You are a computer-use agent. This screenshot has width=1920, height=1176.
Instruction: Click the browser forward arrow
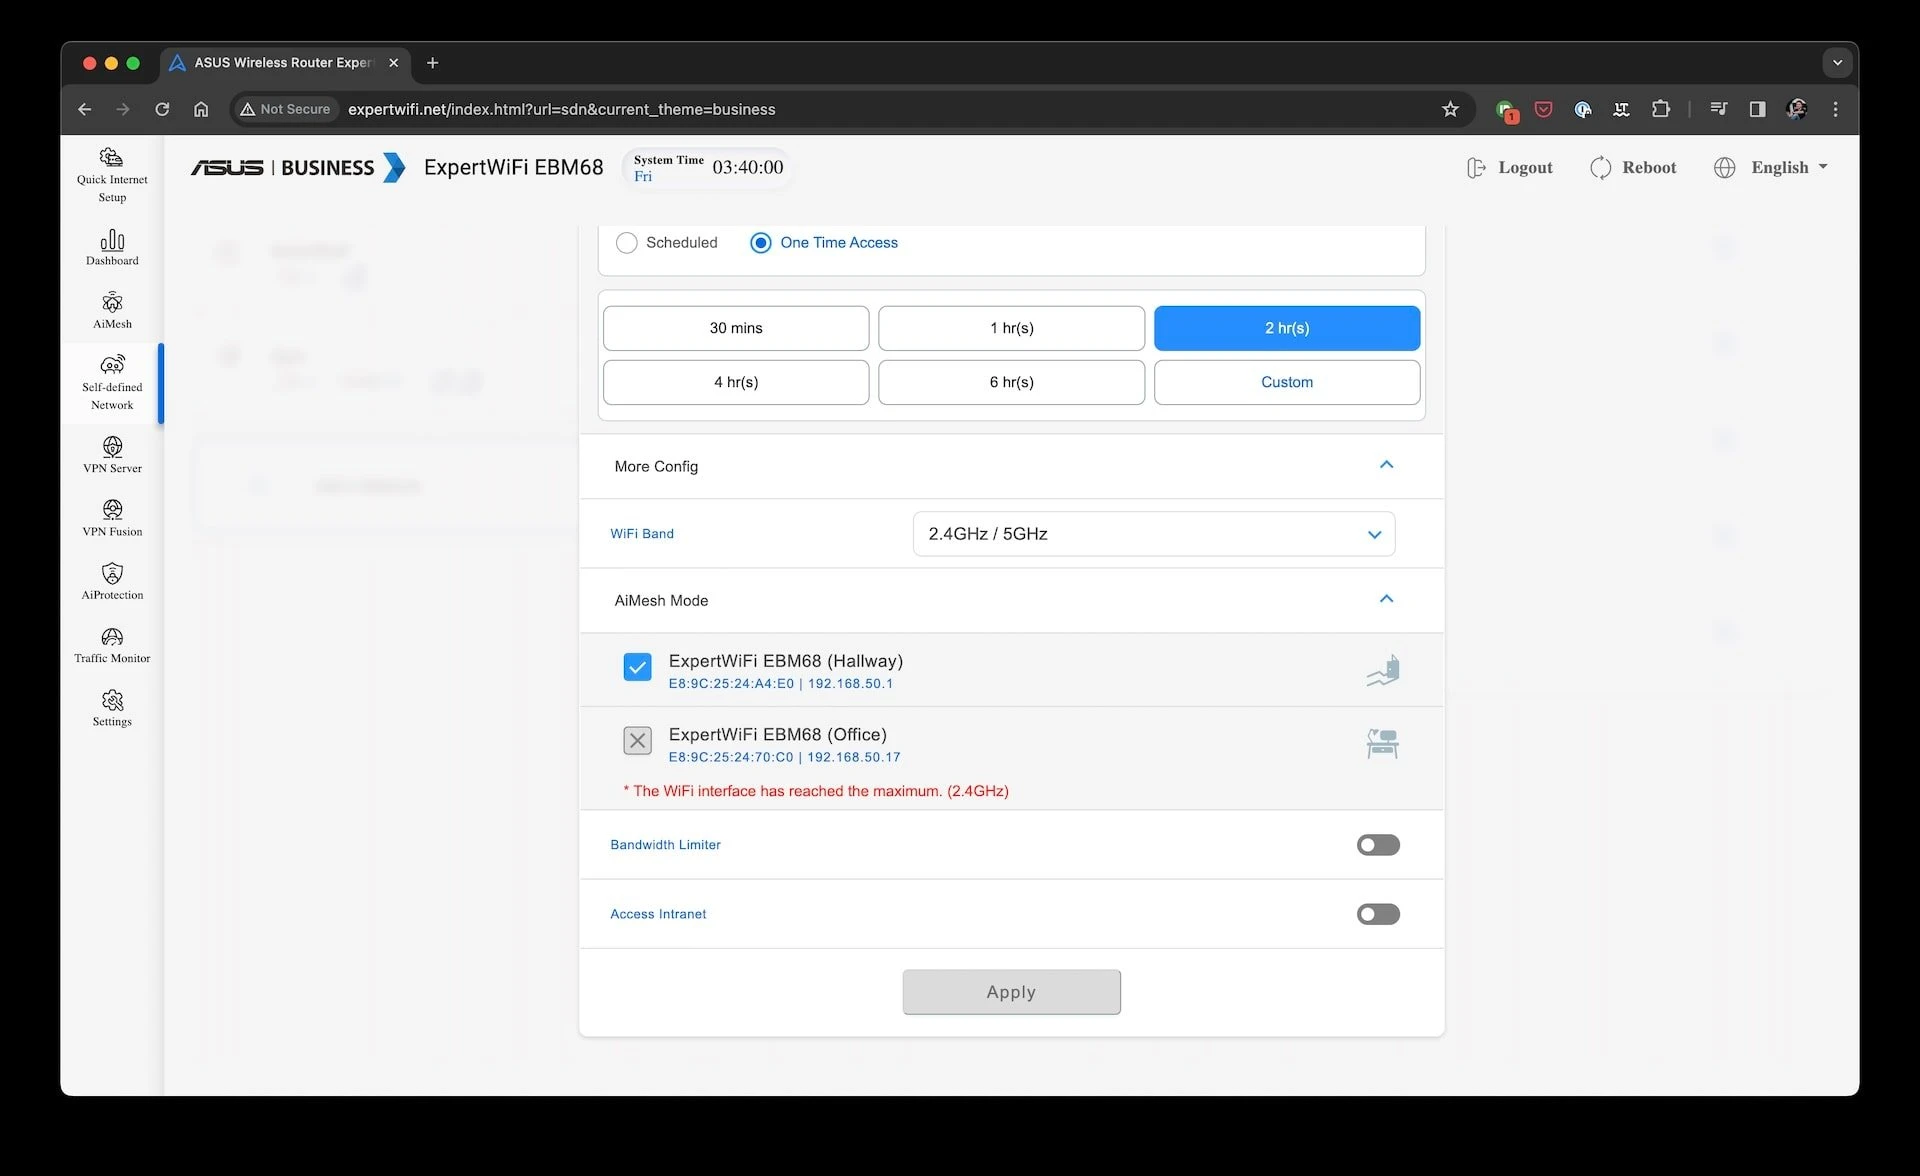(123, 109)
